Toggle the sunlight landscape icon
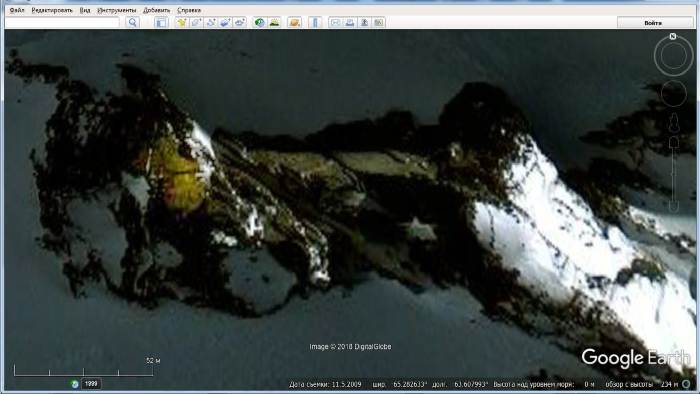 pos(274,22)
